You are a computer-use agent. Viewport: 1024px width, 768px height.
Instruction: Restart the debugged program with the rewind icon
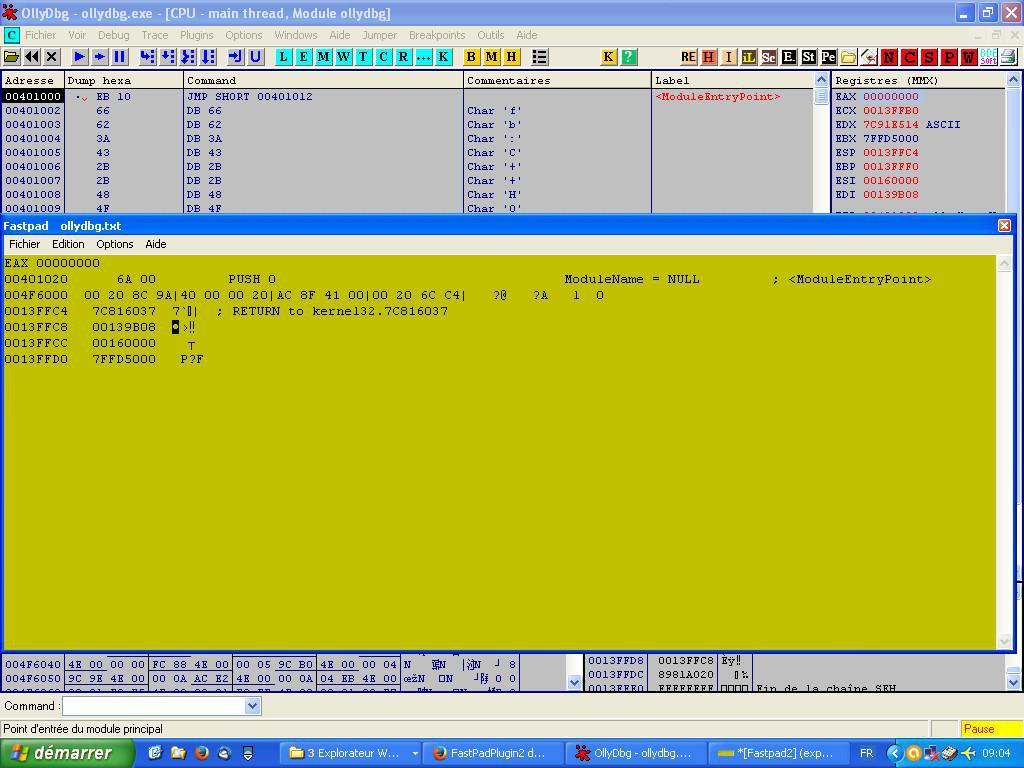tap(31, 57)
